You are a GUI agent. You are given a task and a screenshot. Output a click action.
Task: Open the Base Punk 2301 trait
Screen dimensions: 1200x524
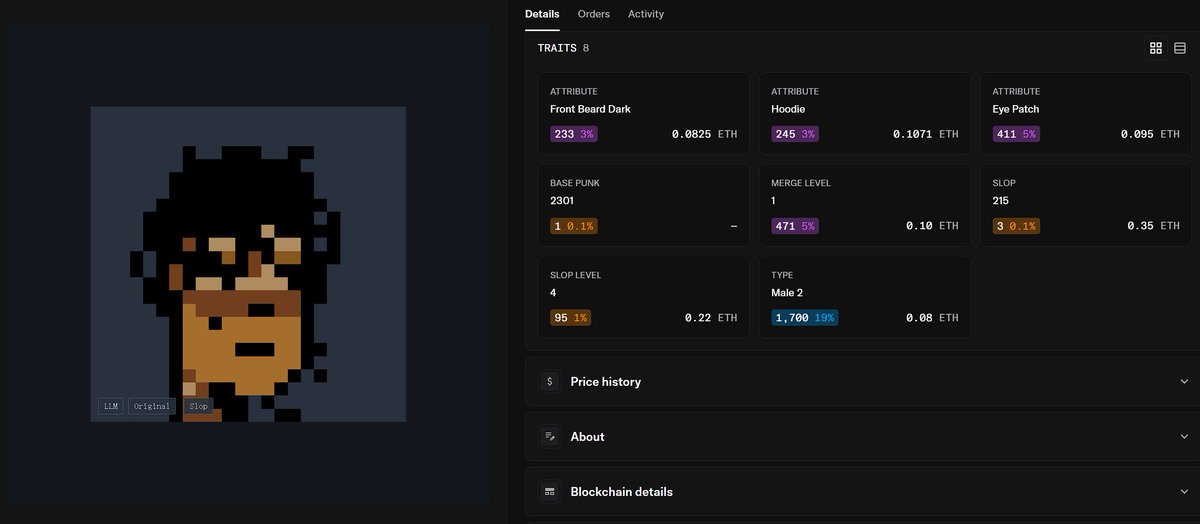coord(643,205)
